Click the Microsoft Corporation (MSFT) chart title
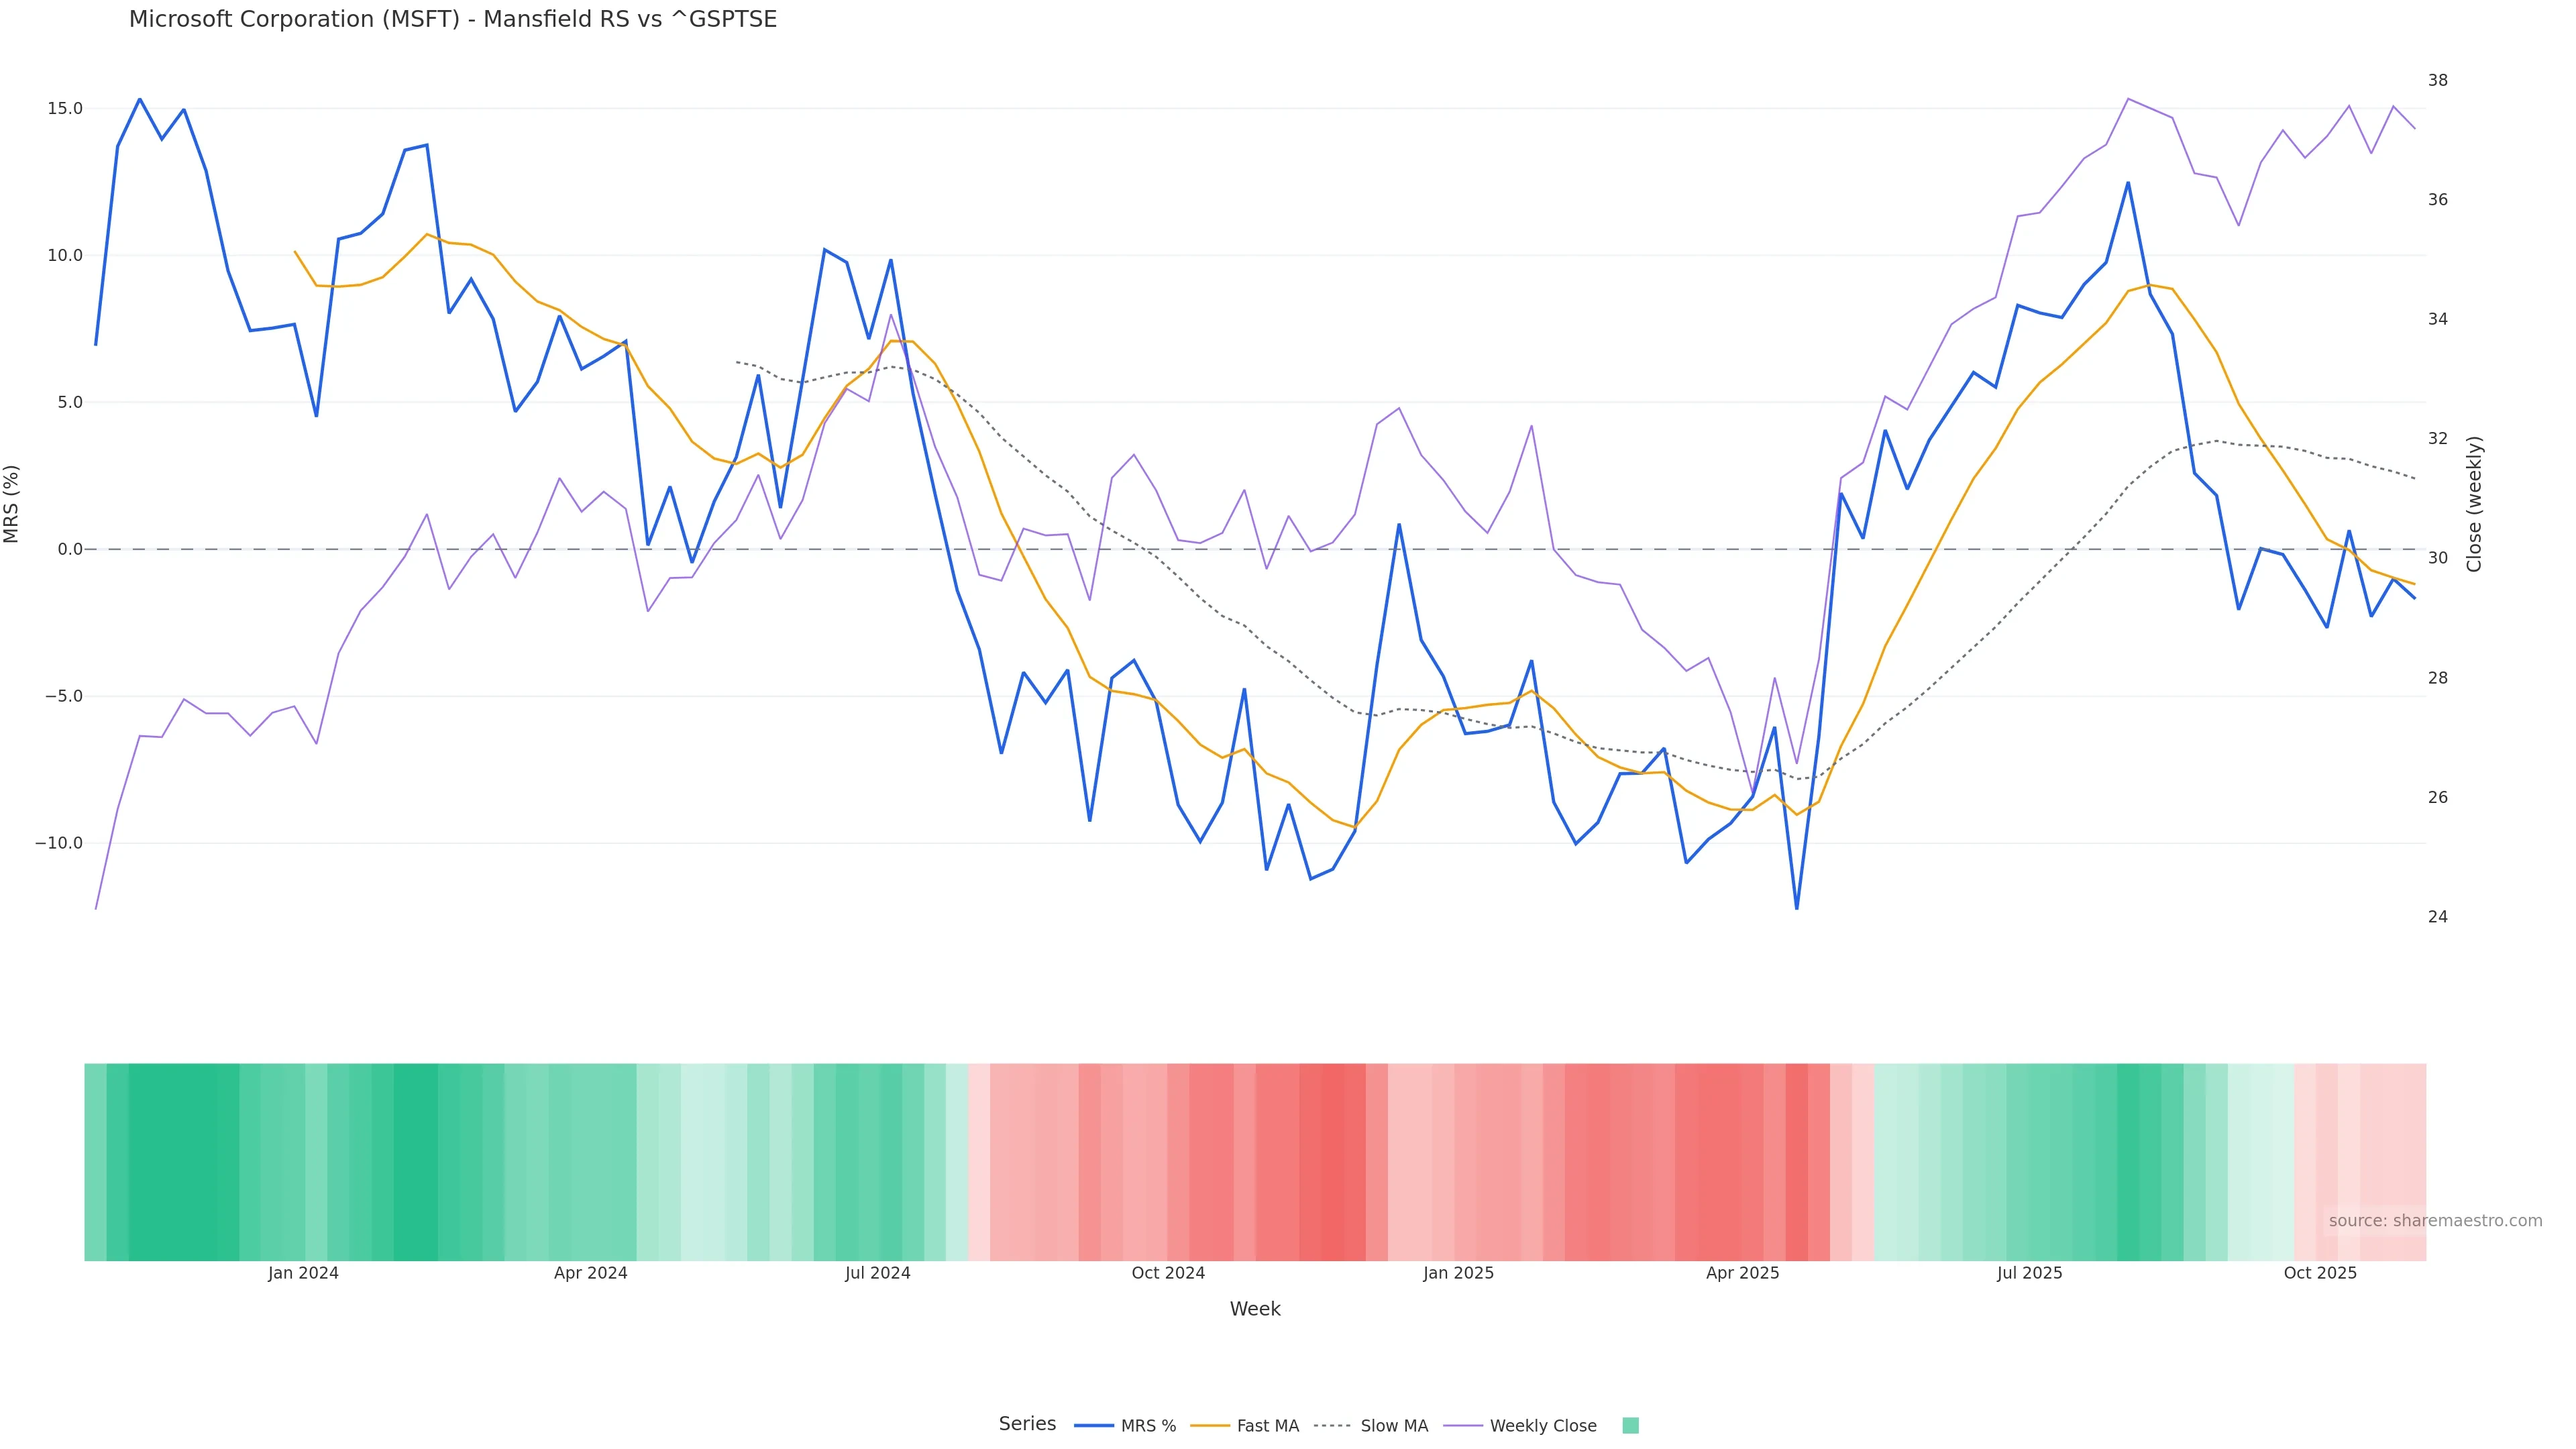Viewport: 2576px width, 1449px height. click(452, 20)
